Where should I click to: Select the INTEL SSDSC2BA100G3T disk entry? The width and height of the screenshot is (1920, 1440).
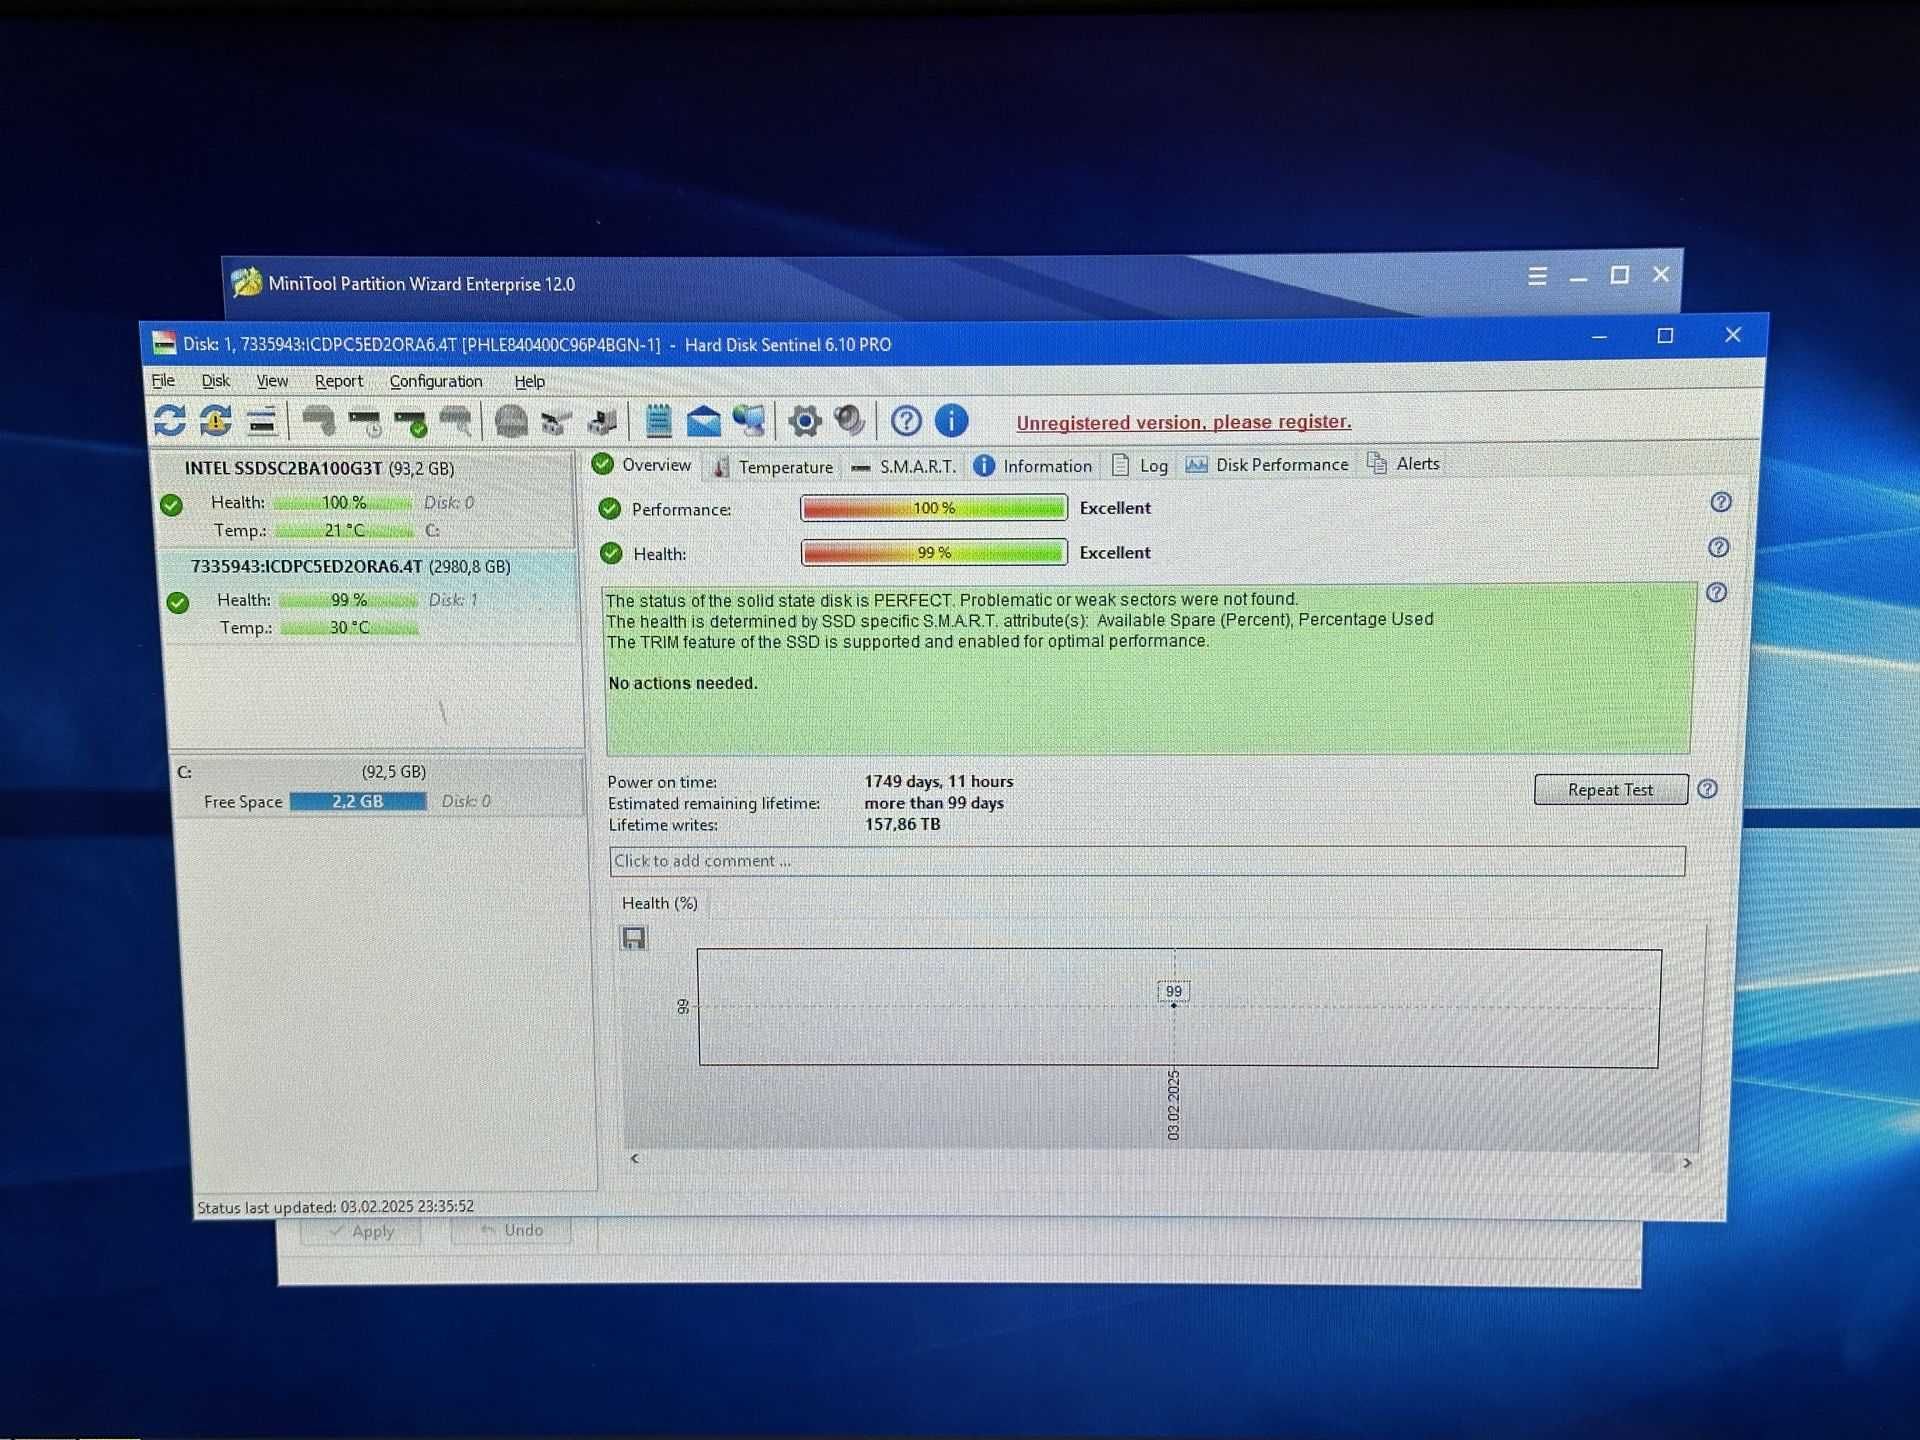coord(365,498)
